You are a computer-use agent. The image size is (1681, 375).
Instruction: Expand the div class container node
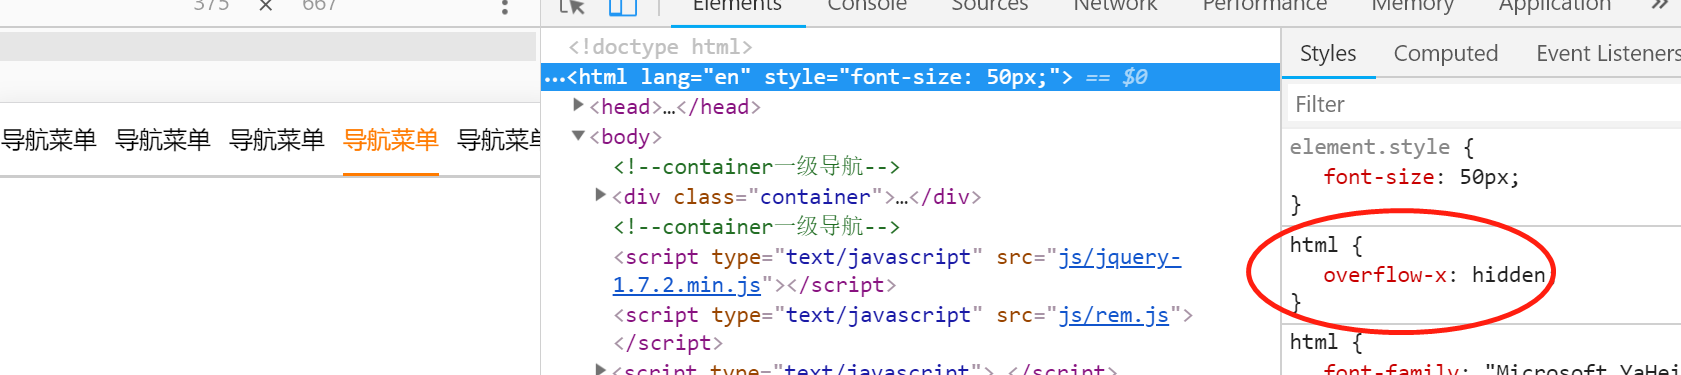[x=601, y=195]
